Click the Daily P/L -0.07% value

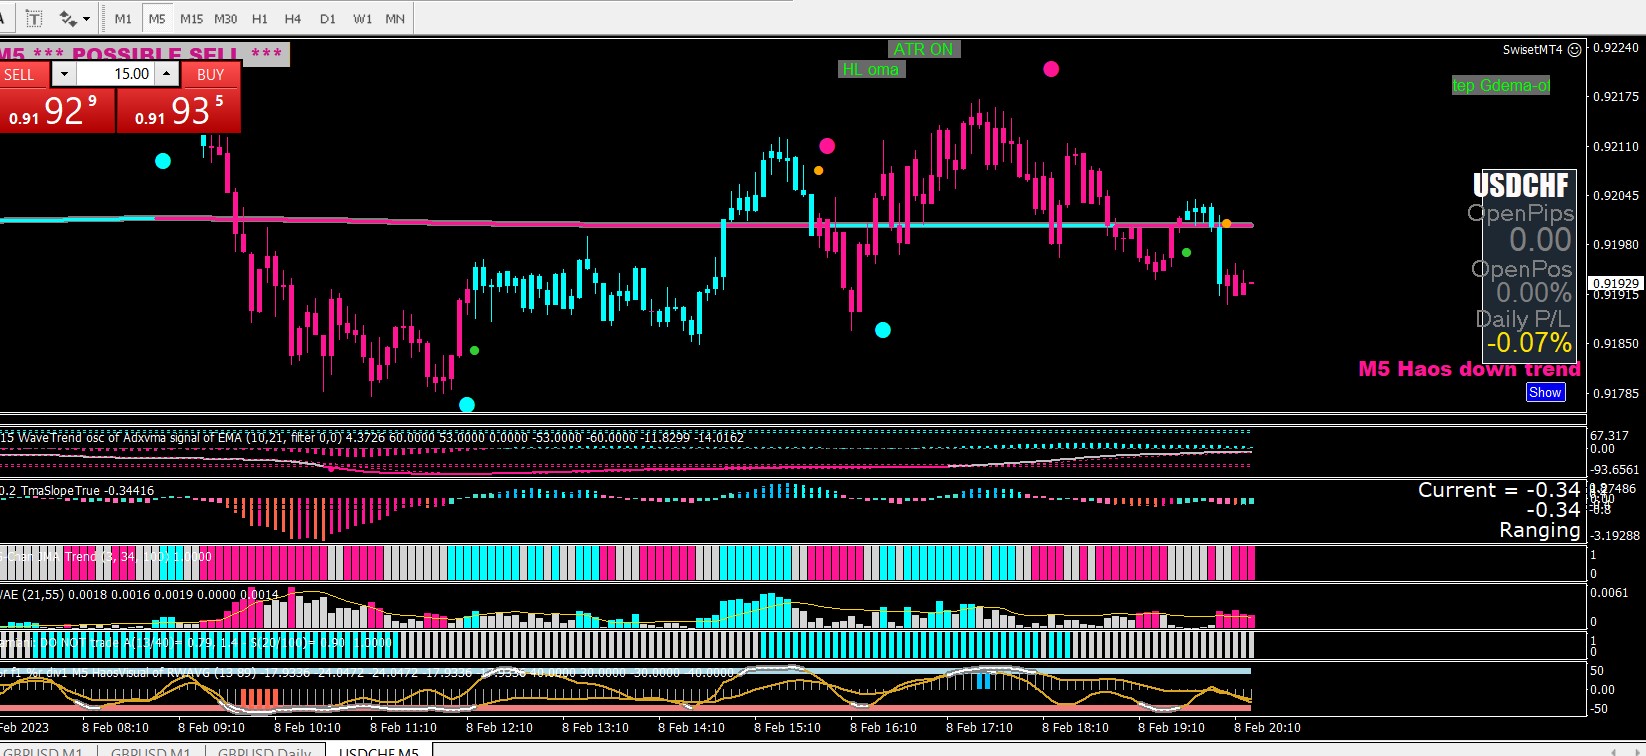tap(1529, 343)
